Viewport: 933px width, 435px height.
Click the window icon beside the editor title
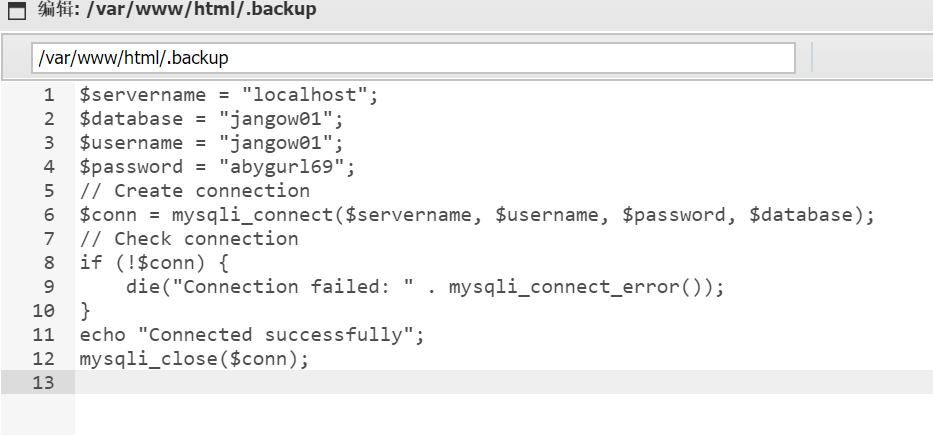(x=17, y=11)
